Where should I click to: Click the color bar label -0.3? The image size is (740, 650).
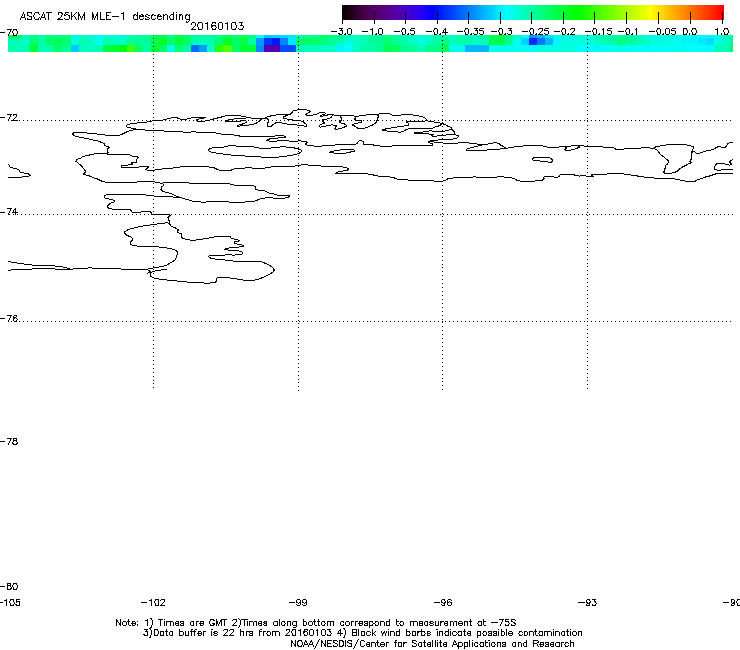502,32
